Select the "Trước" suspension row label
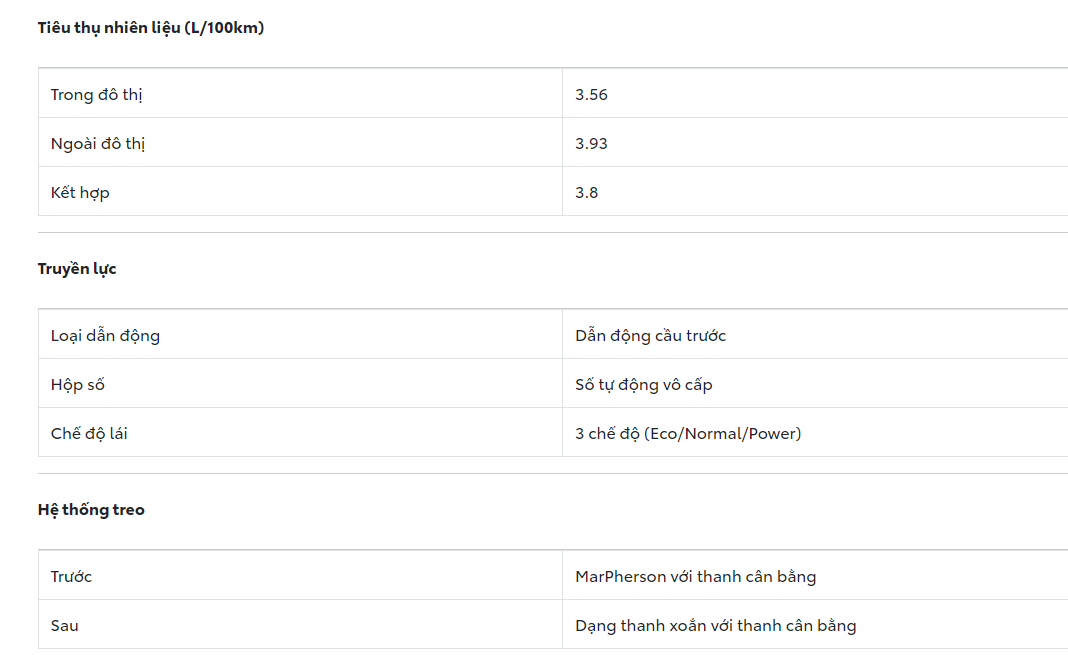This screenshot has width=1068, height=655. pyautogui.click(x=71, y=577)
